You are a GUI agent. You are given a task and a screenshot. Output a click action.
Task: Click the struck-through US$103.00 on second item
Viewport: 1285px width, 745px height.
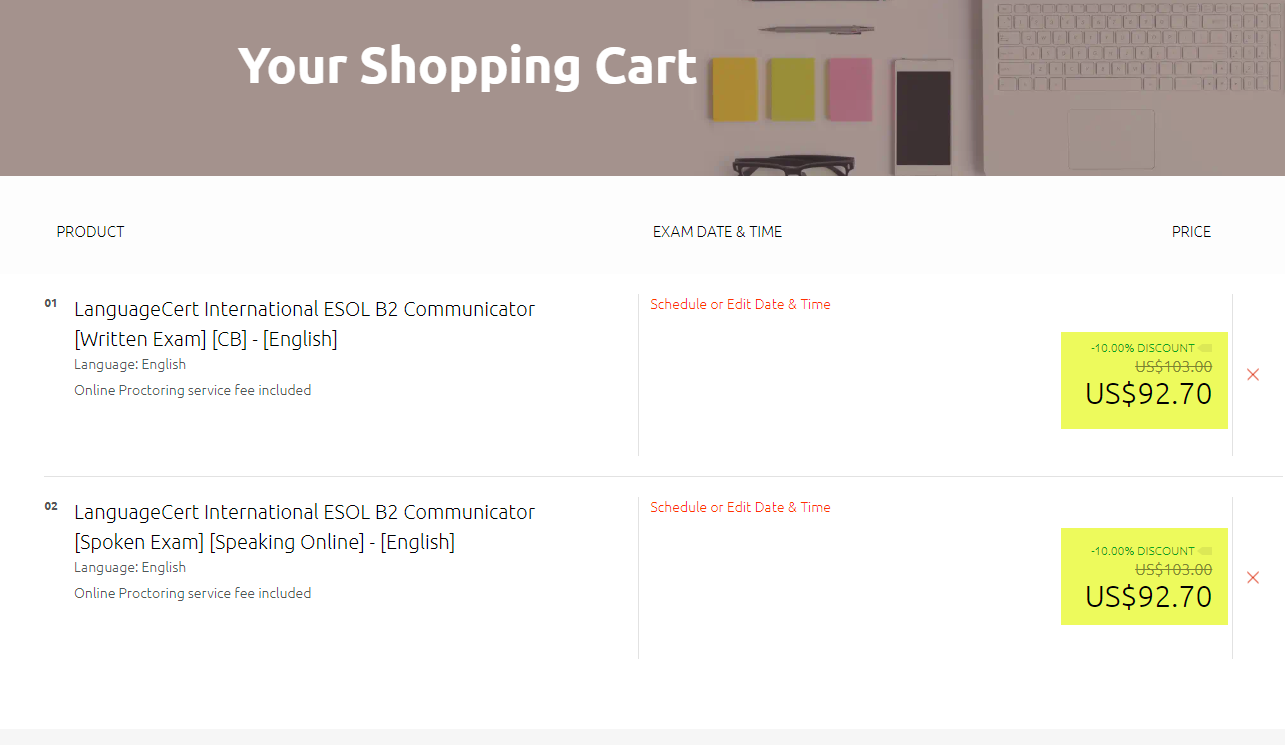pos(1174,570)
